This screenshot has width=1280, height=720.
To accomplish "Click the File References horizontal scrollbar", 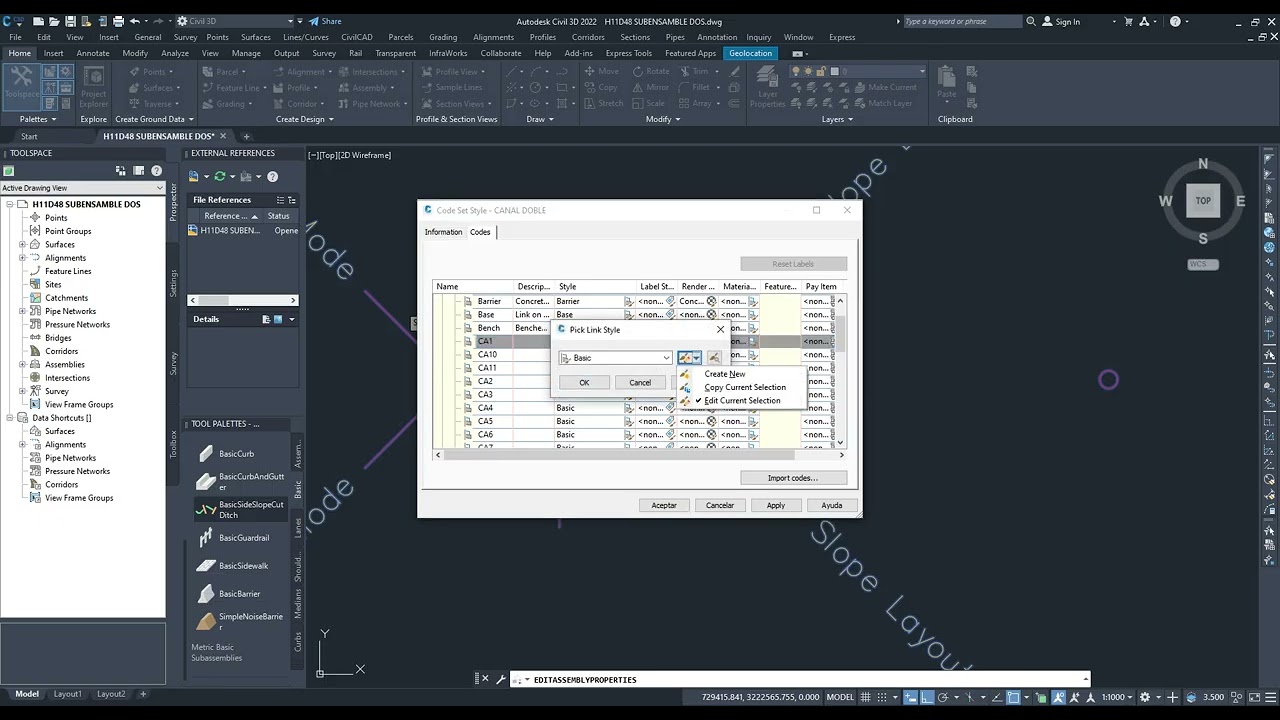I will (243, 300).
